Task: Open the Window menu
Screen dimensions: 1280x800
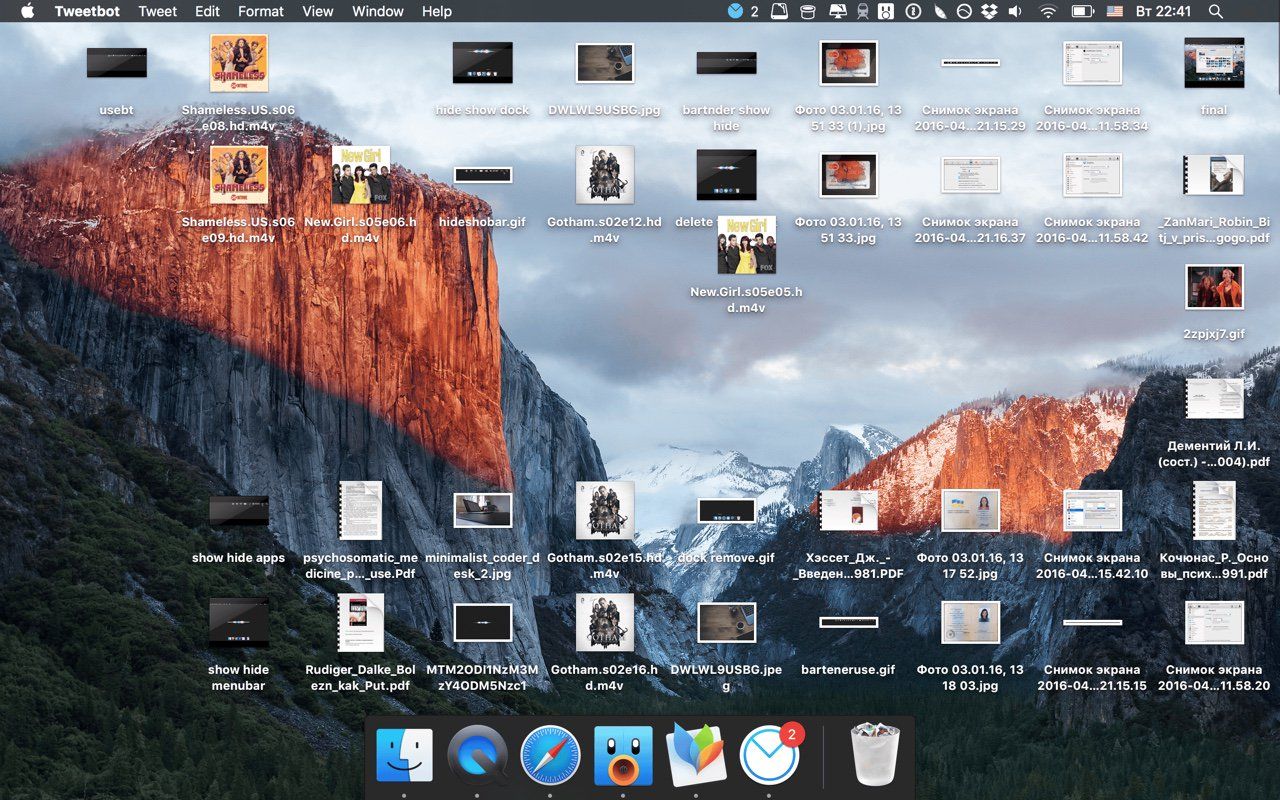Action: 378,11
